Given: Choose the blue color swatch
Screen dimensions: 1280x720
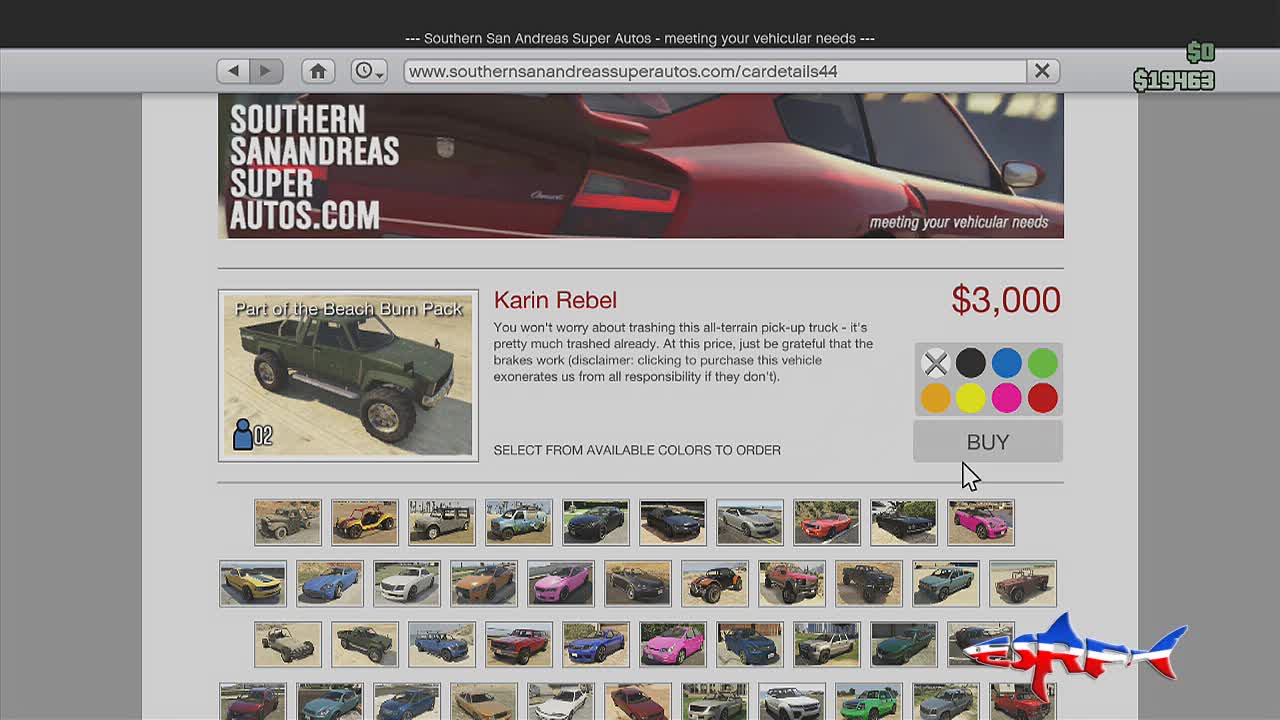Looking at the screenshot, I should point(1007,363).
